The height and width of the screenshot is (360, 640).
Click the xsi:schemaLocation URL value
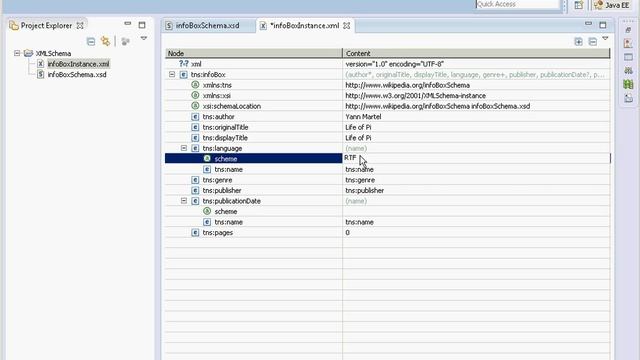point(438,106)
